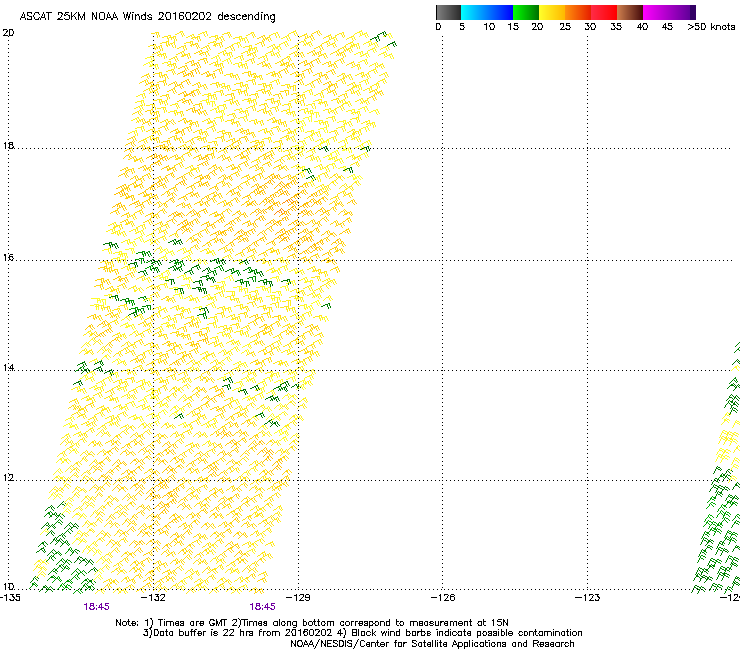740x650 pixels.
Task: Click the latitude label '12'
Action: click(x=8, y=478)
